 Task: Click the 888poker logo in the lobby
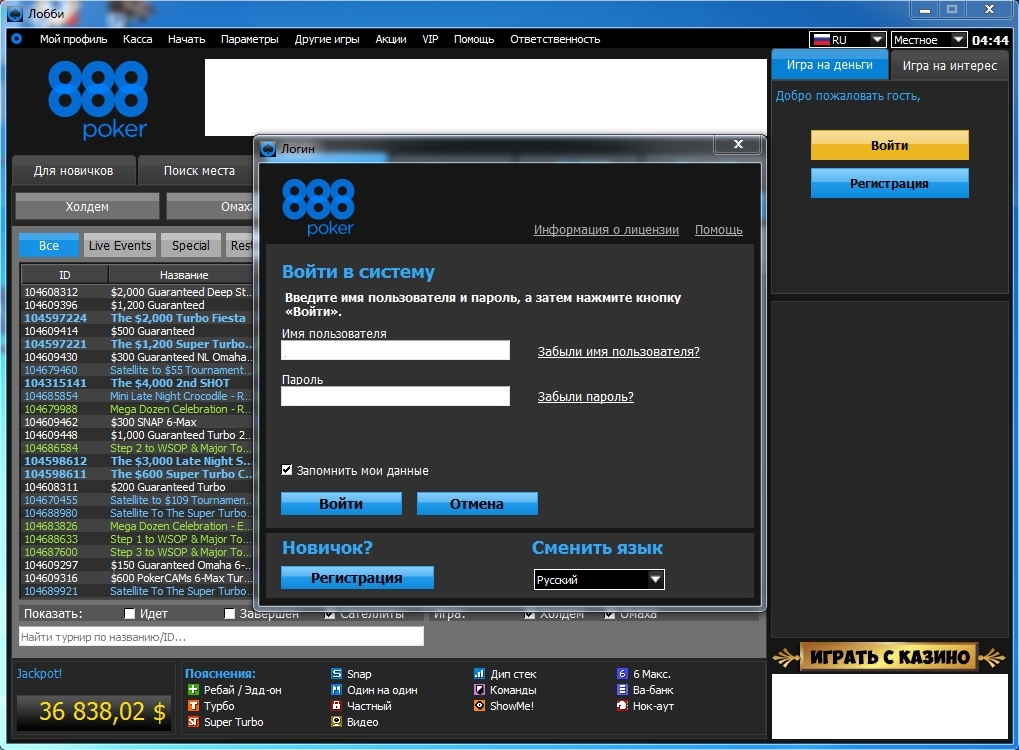click(98, 100)
